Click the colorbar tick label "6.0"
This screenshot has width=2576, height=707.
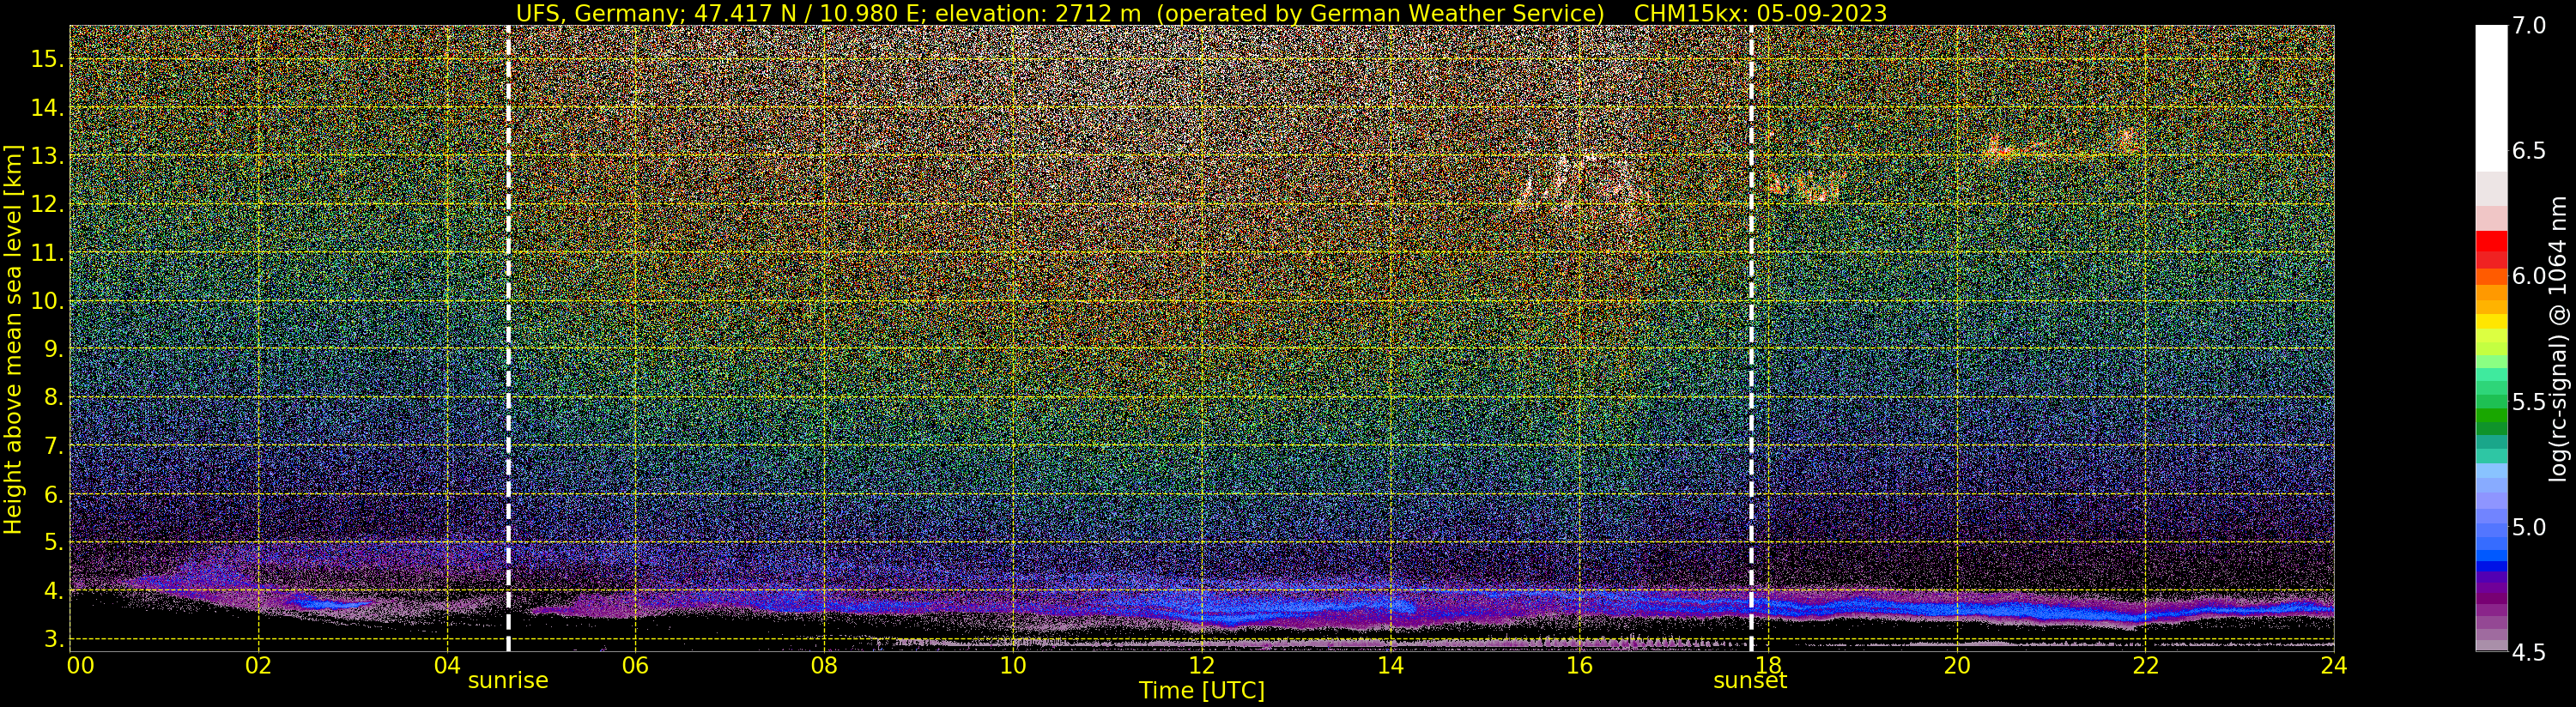point(2529,276)
